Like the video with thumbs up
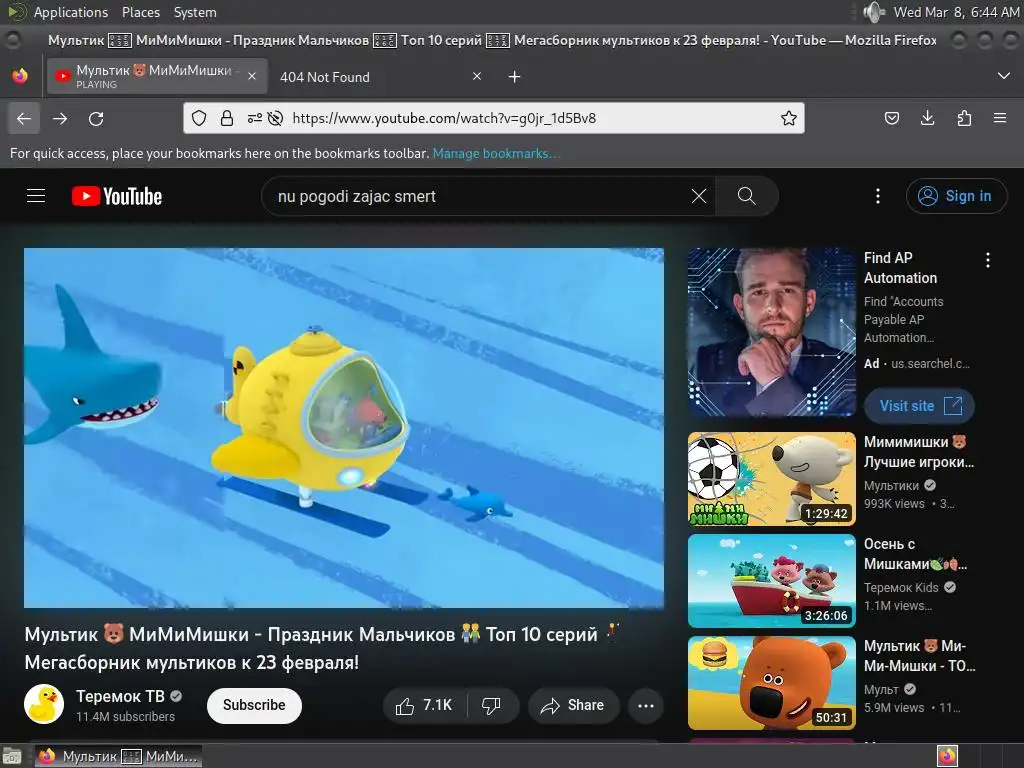The width and height of the screenshot is (1024, 768). pos(425,705)
